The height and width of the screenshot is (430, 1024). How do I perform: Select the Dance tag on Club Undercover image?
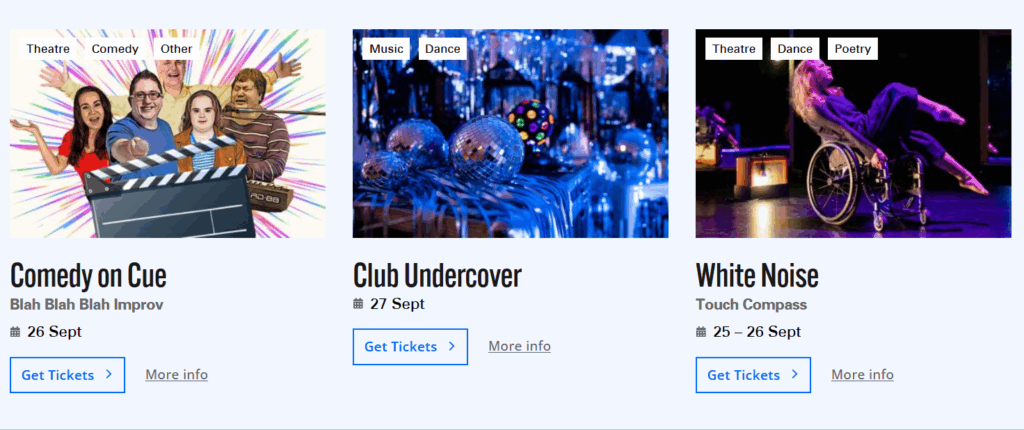pyautogui.click(x=443, y=49)
